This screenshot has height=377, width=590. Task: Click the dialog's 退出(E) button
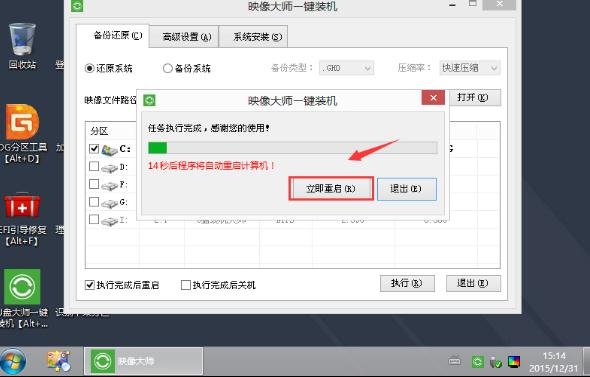(x=407, y=189)
